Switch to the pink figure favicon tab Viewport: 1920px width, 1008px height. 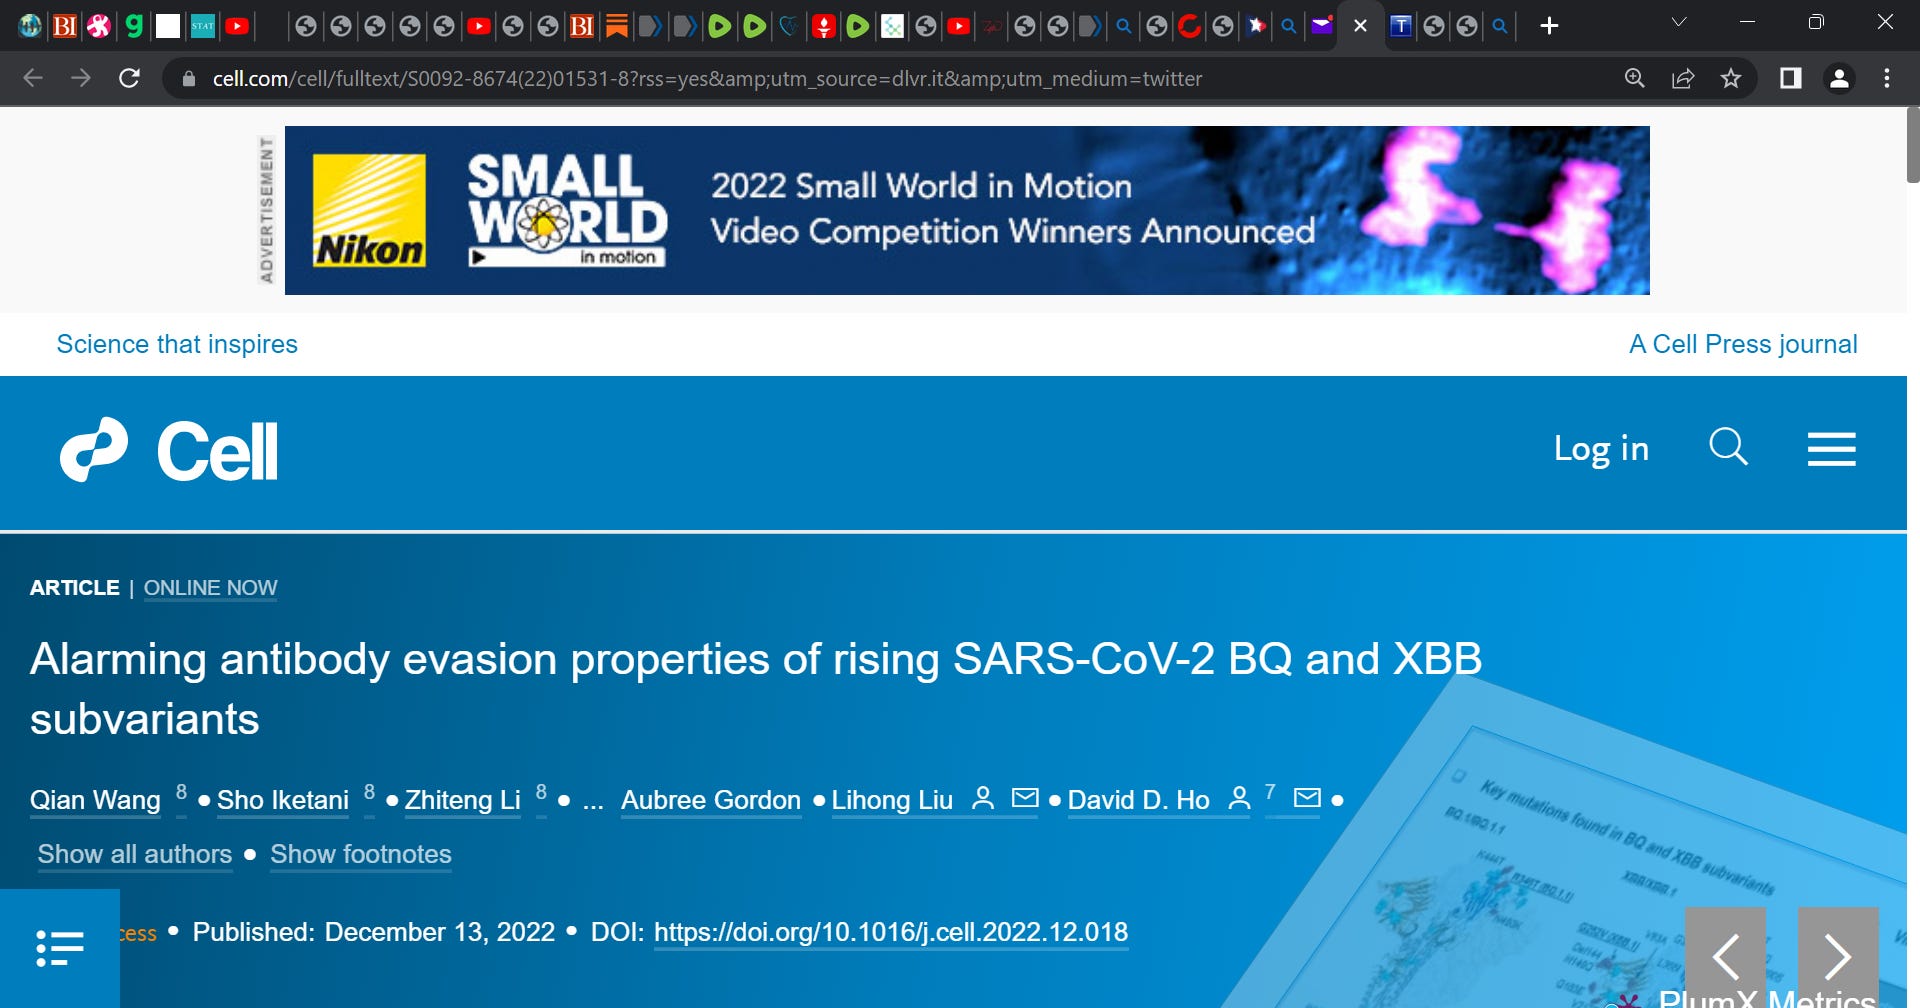click(99, 26)
